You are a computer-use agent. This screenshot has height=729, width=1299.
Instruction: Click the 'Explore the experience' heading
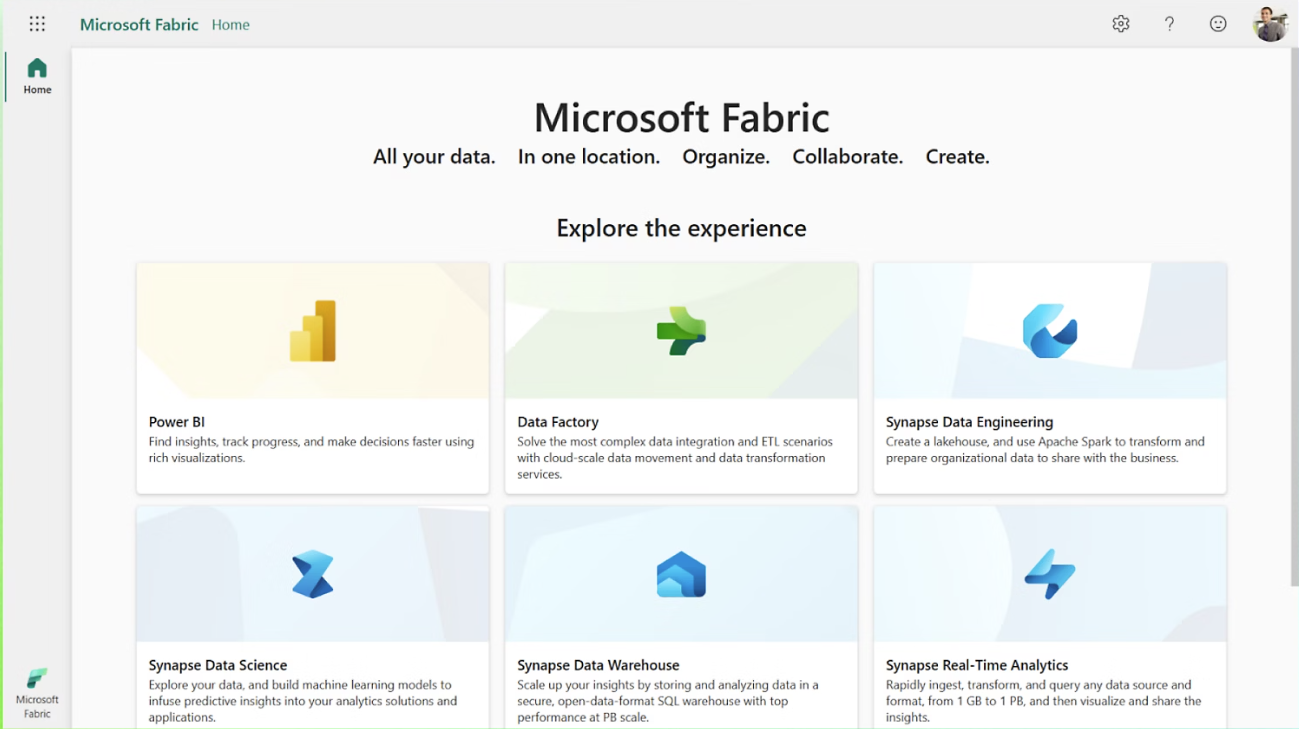point(681,228)
